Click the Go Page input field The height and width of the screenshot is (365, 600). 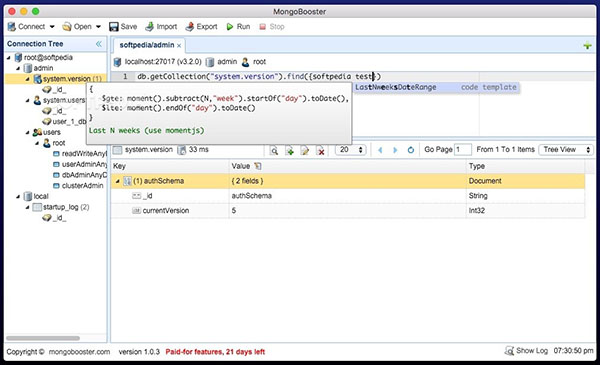pyautogui.click(x=462, y=150)
